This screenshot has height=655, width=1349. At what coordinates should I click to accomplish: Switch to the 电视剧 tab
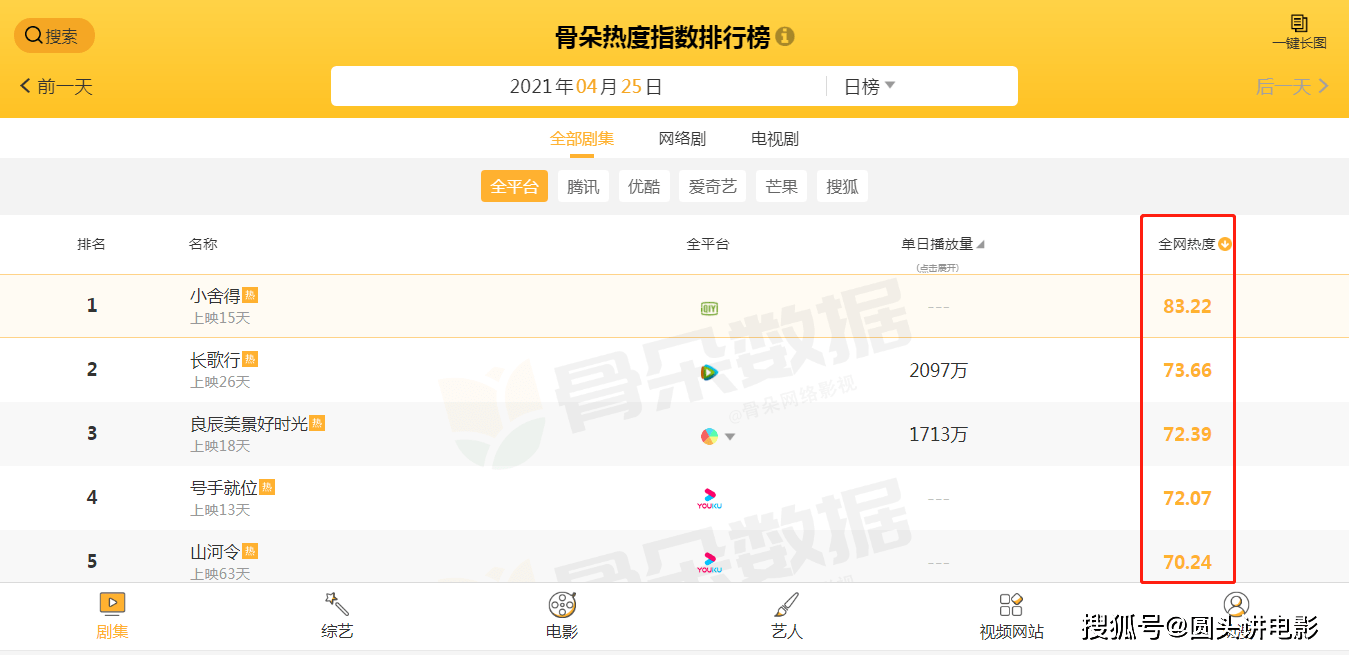point(775,139)
